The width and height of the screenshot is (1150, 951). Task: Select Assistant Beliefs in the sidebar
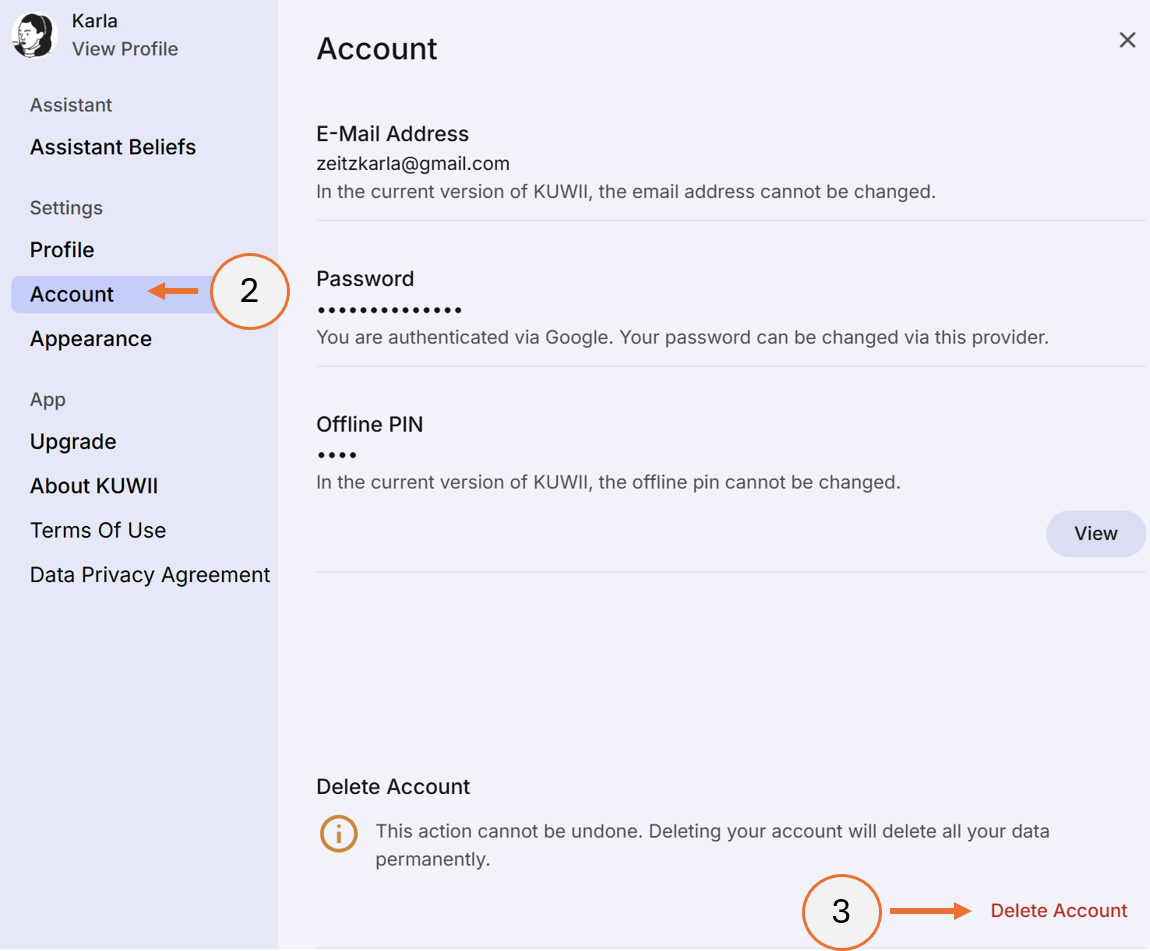point(112,147)
